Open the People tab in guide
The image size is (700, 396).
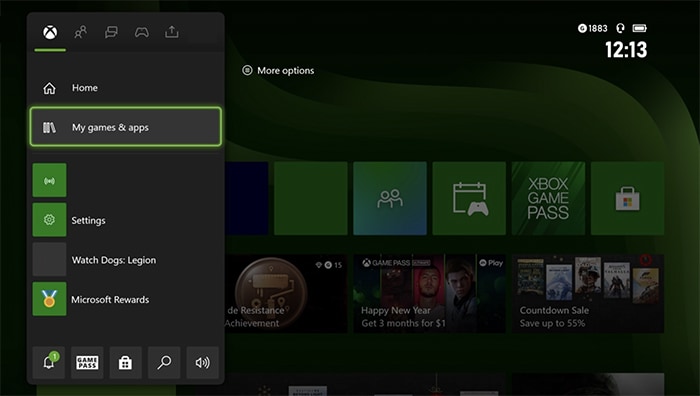[81, 32]
